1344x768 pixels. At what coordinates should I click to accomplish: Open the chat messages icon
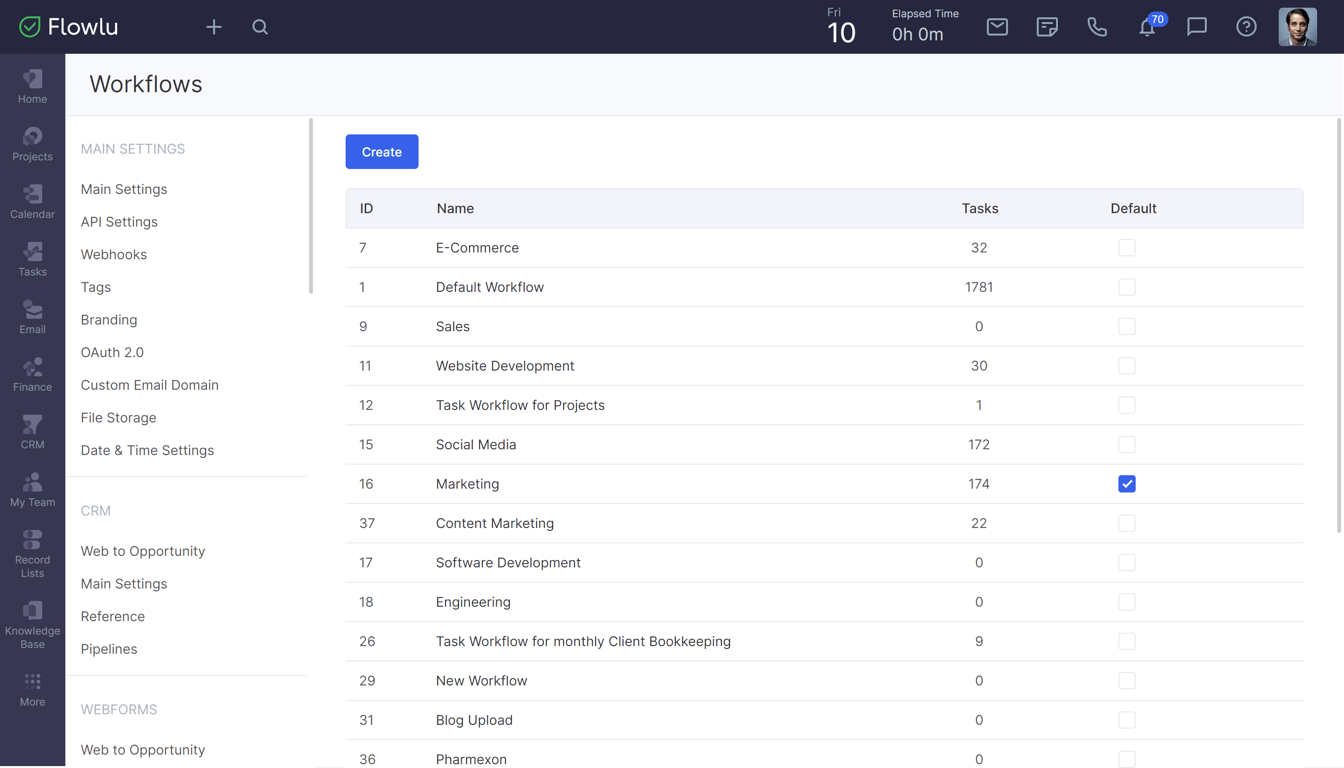[1197, 27]
